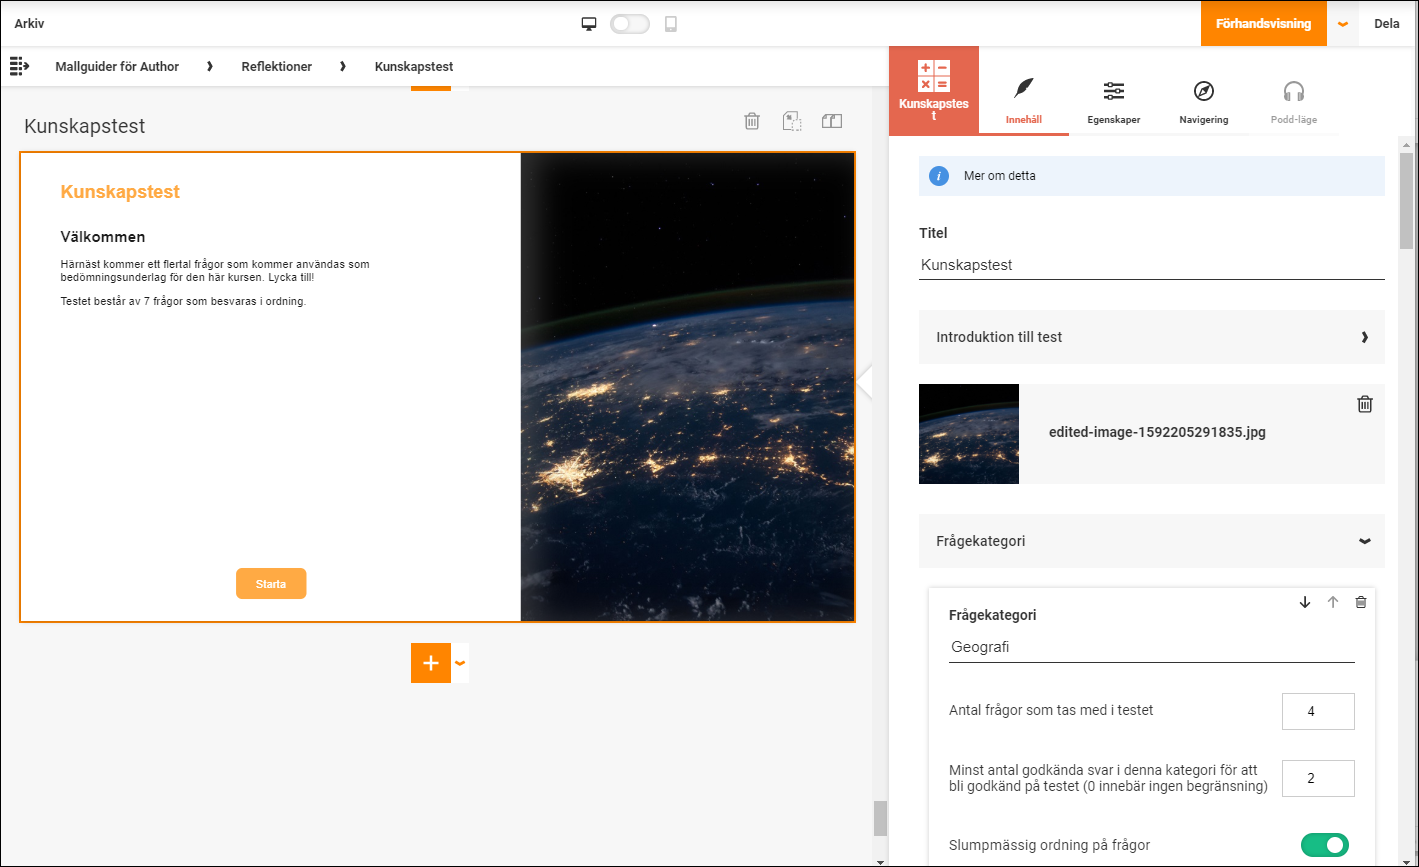Image resolution: width=1419 pixels, height=867 pixels.
Task: Switch to the Navigering tab
Action: [1204, 103]
